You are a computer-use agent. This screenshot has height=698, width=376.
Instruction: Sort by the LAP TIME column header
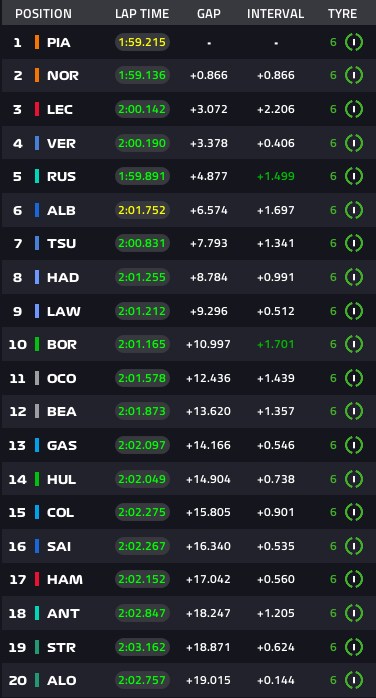(142, 14)
